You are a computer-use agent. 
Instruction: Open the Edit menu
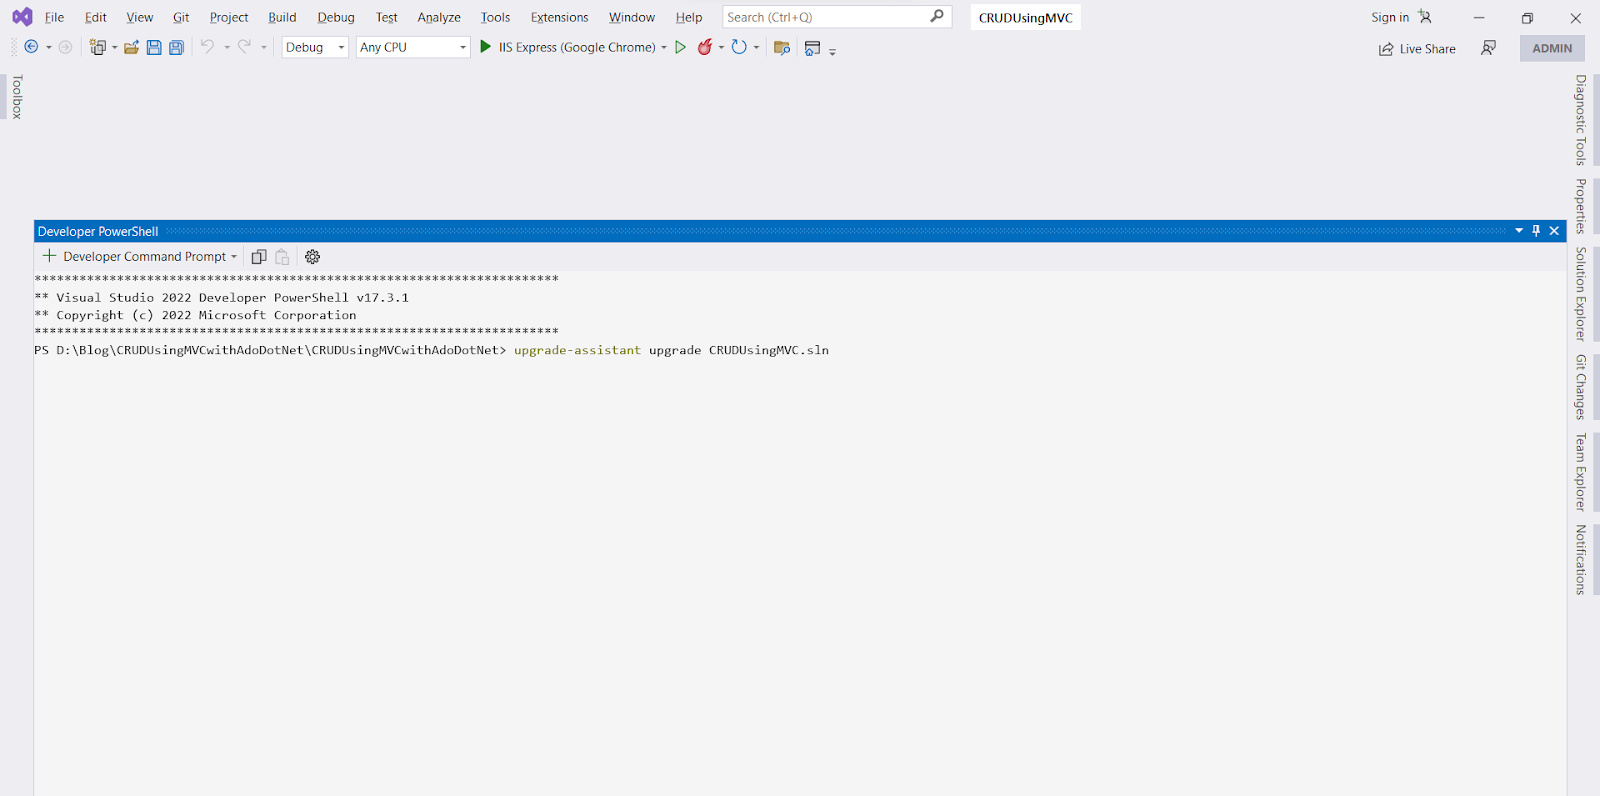(x=96, y=17)
